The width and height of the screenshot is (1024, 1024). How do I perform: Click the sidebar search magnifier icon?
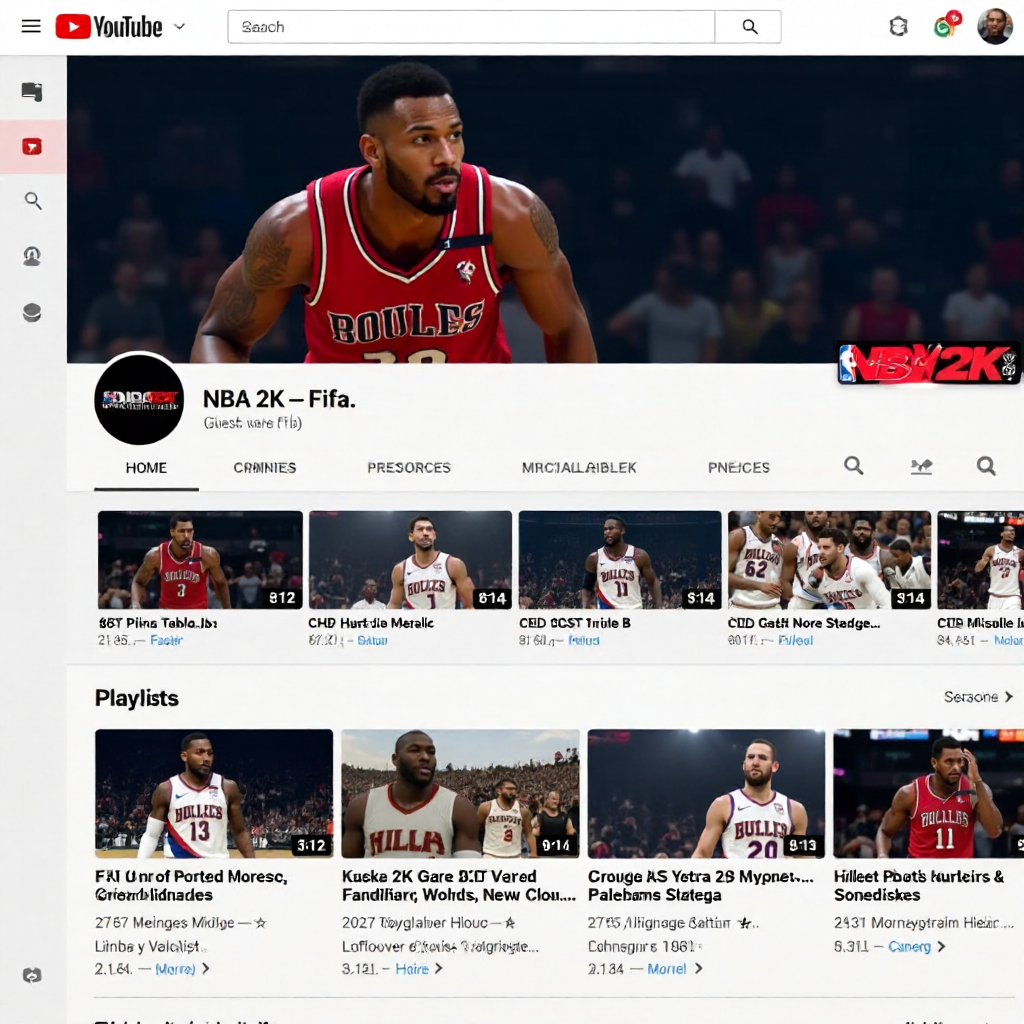click(33, 200)
